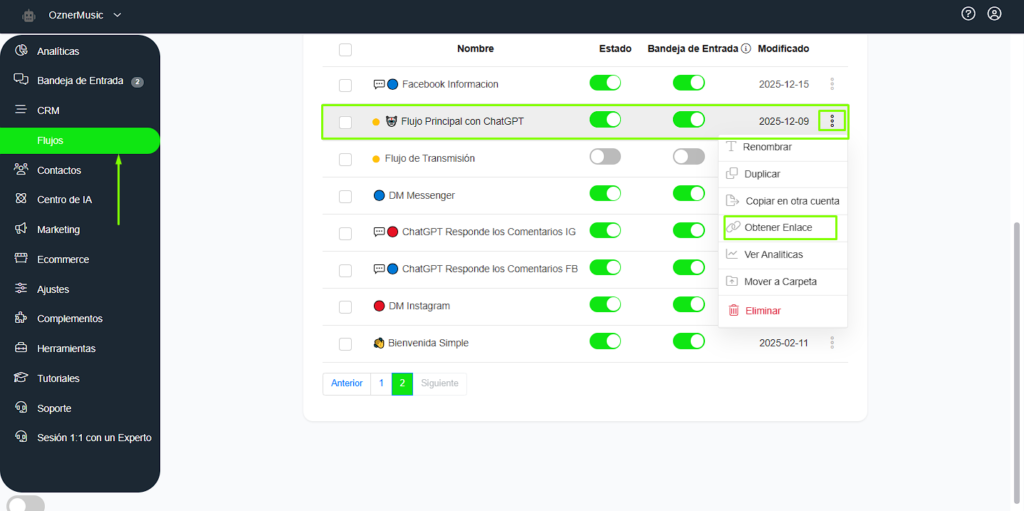
Task: Select all flows with header checkbox
Action: (345, 49)
